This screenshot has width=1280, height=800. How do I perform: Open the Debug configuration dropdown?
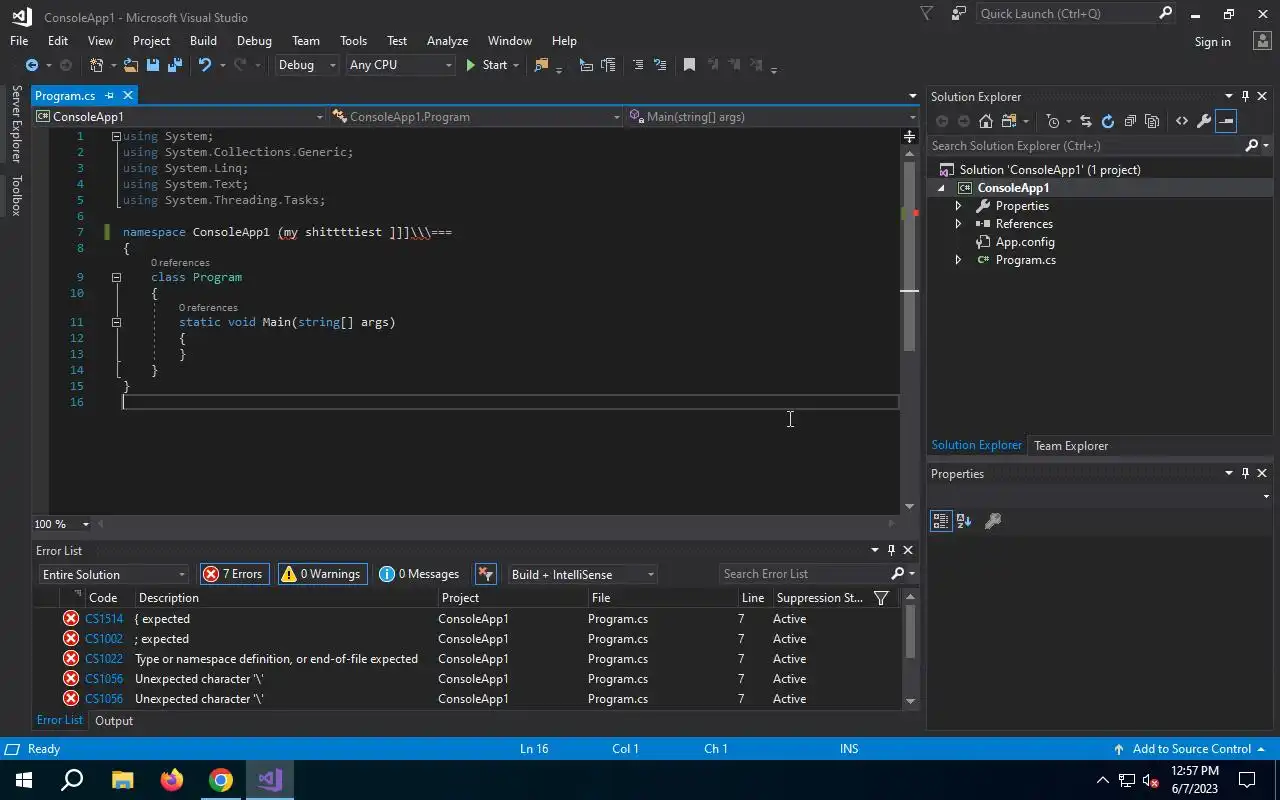(x=307, y=65)
